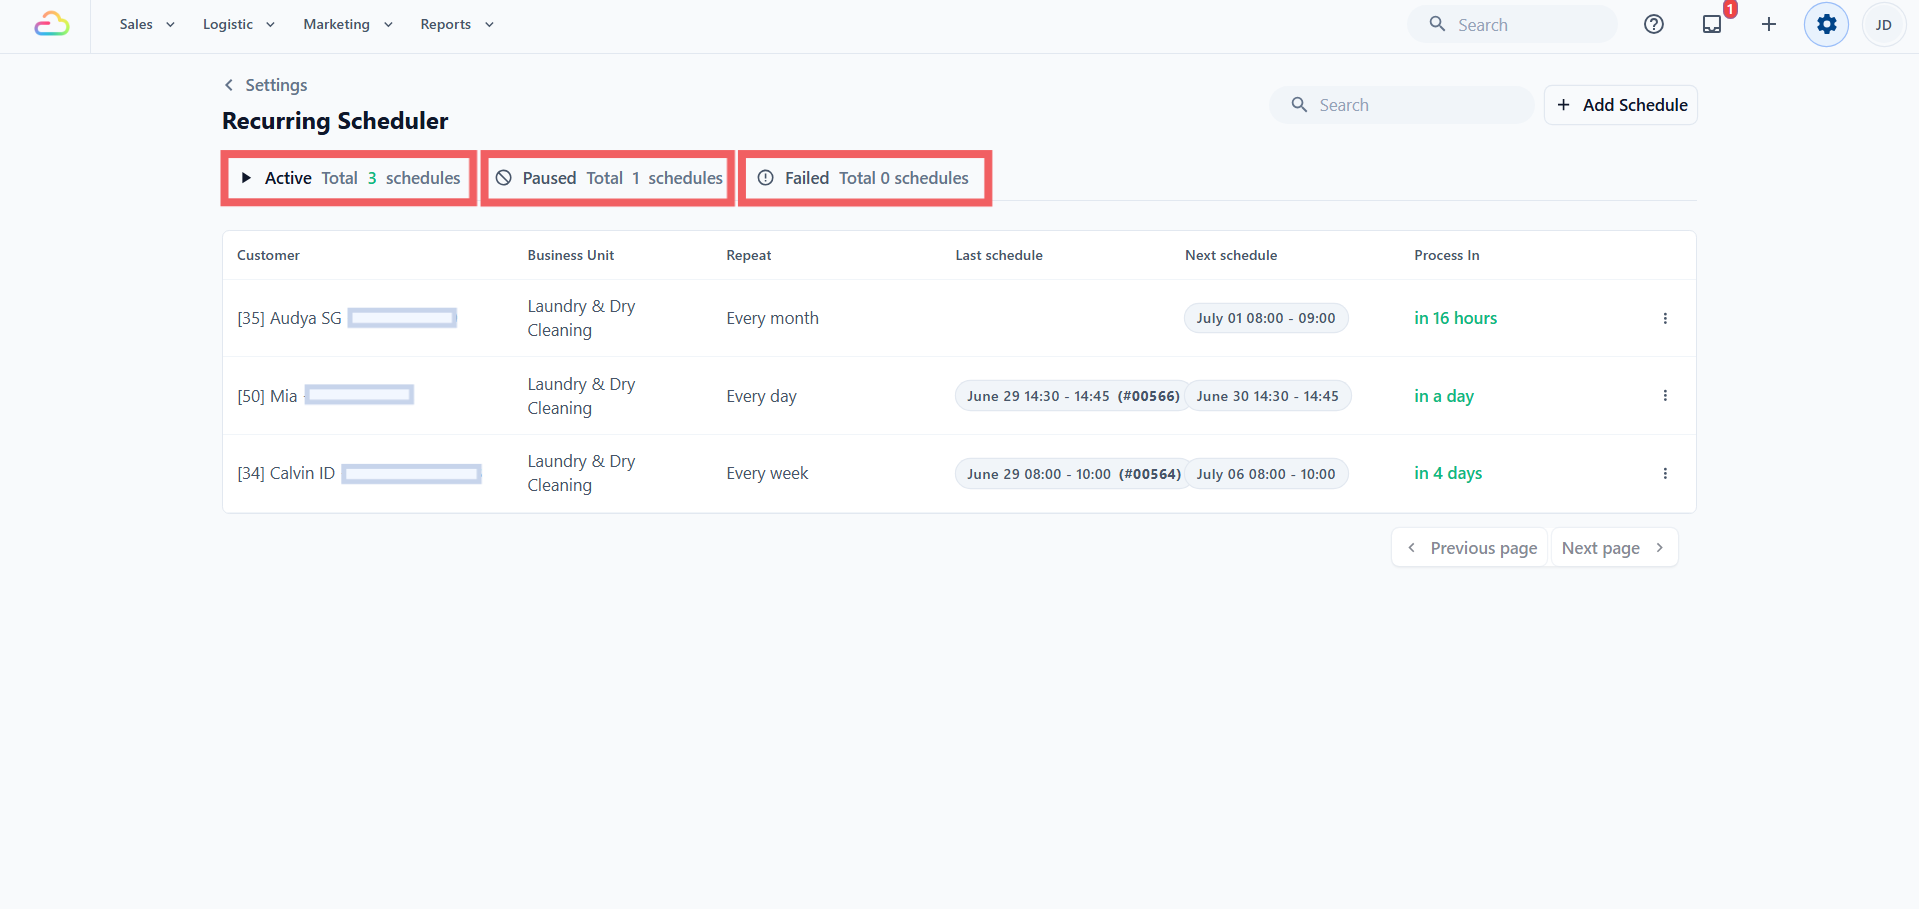Click 'Every day' repeat value
1920x910 pixels.
point(761,396)
